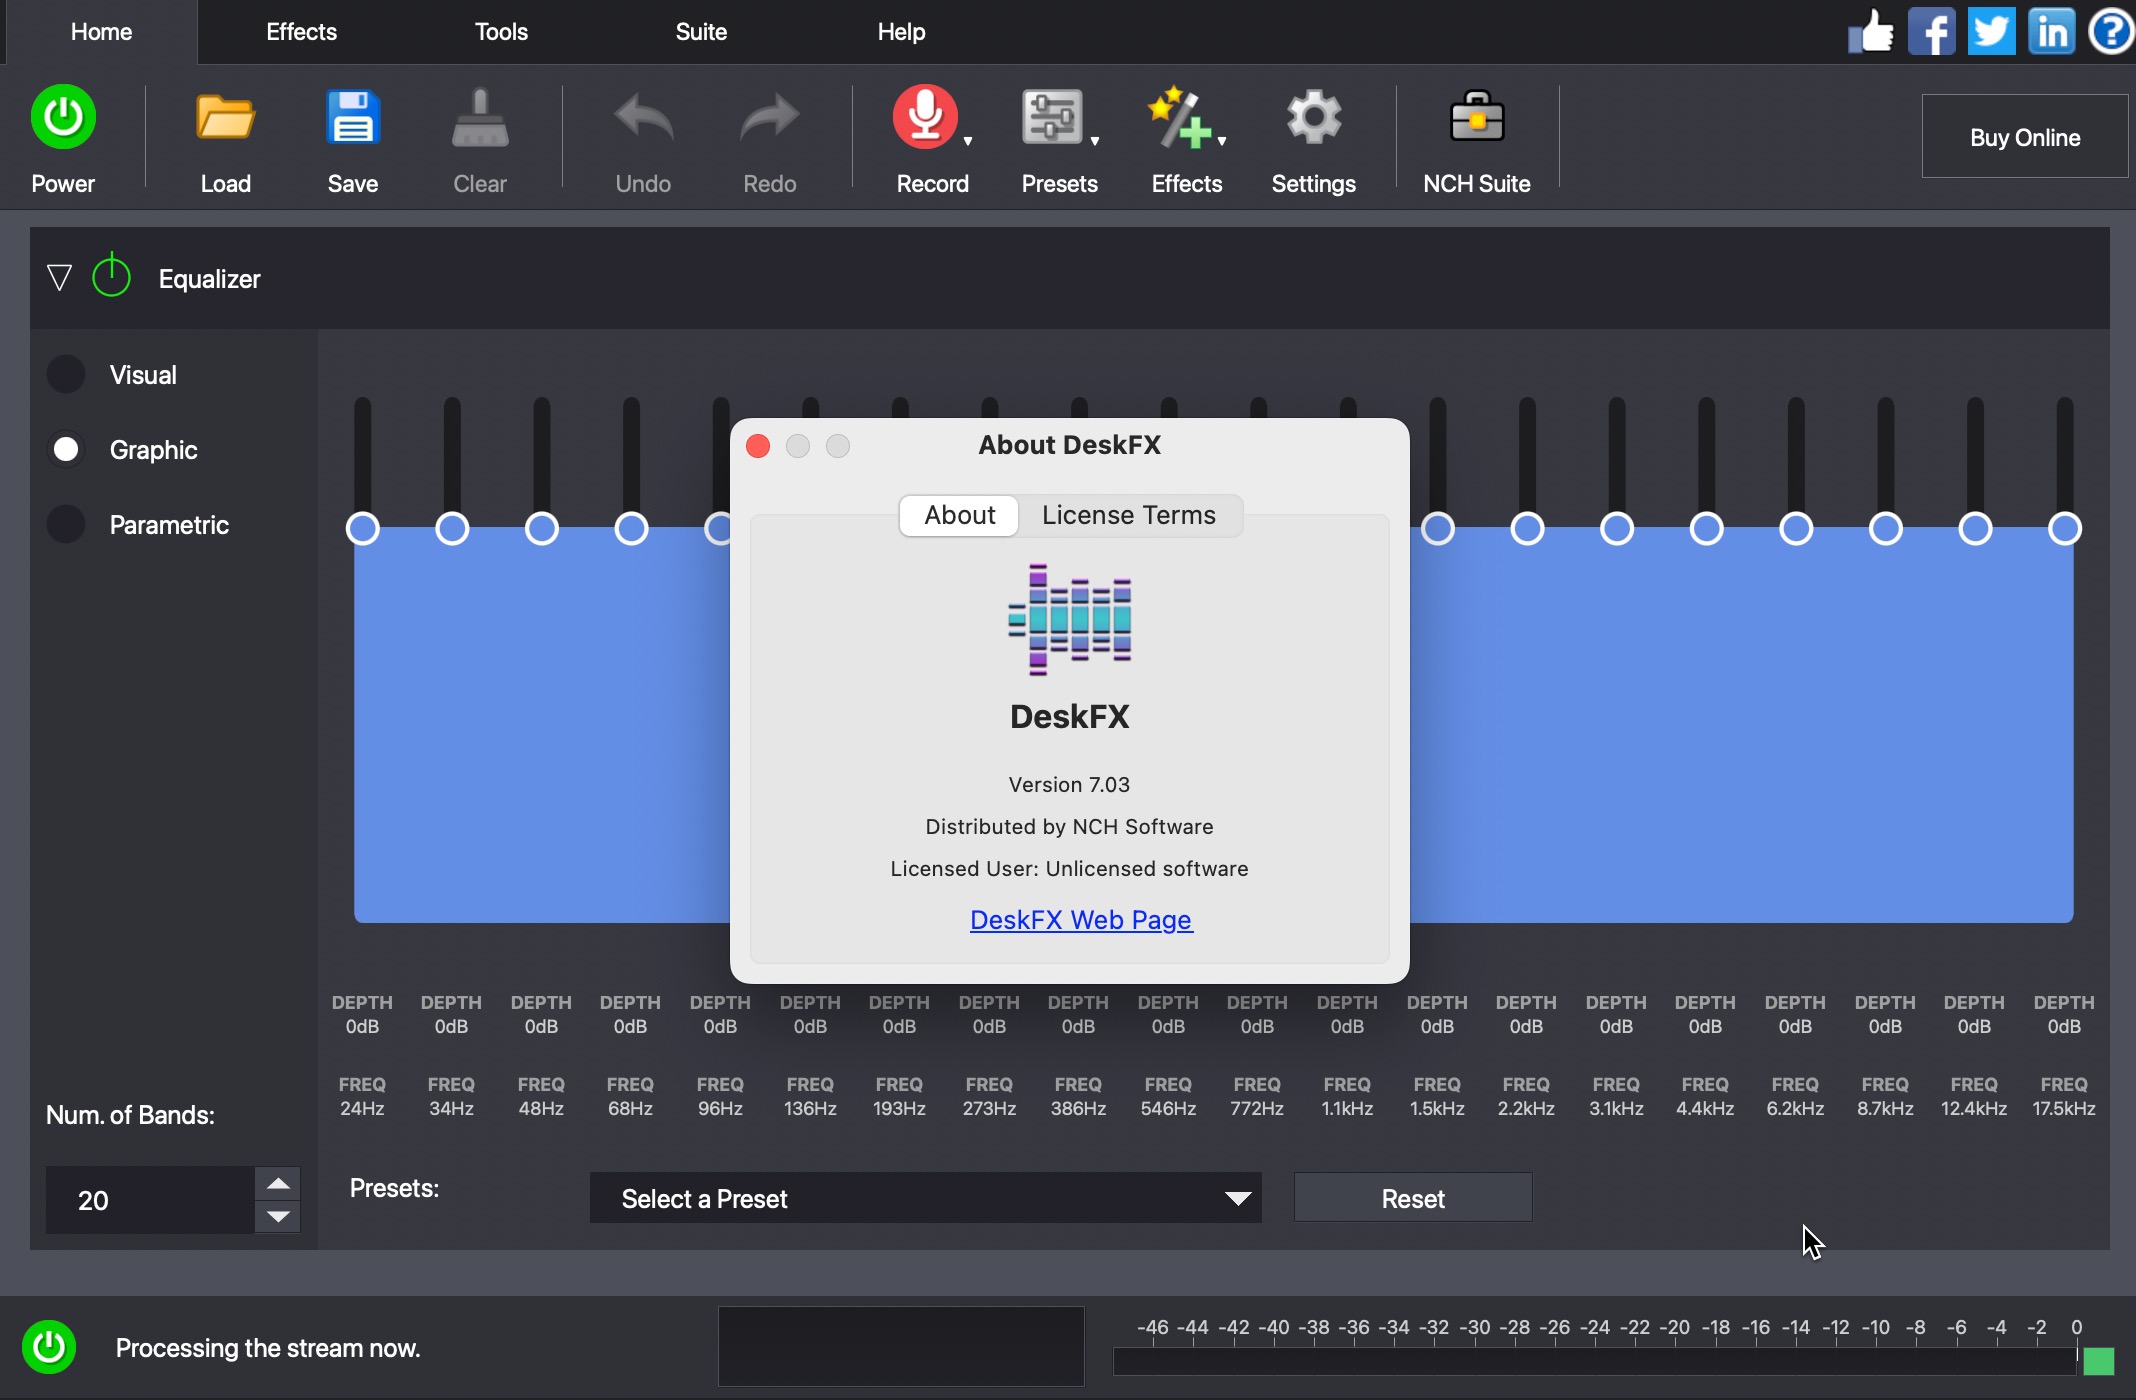Viewport: 2136px width, 1400px height.
Task: Click the 8.7kHz band slider handle
Action: click(1886, 528)
